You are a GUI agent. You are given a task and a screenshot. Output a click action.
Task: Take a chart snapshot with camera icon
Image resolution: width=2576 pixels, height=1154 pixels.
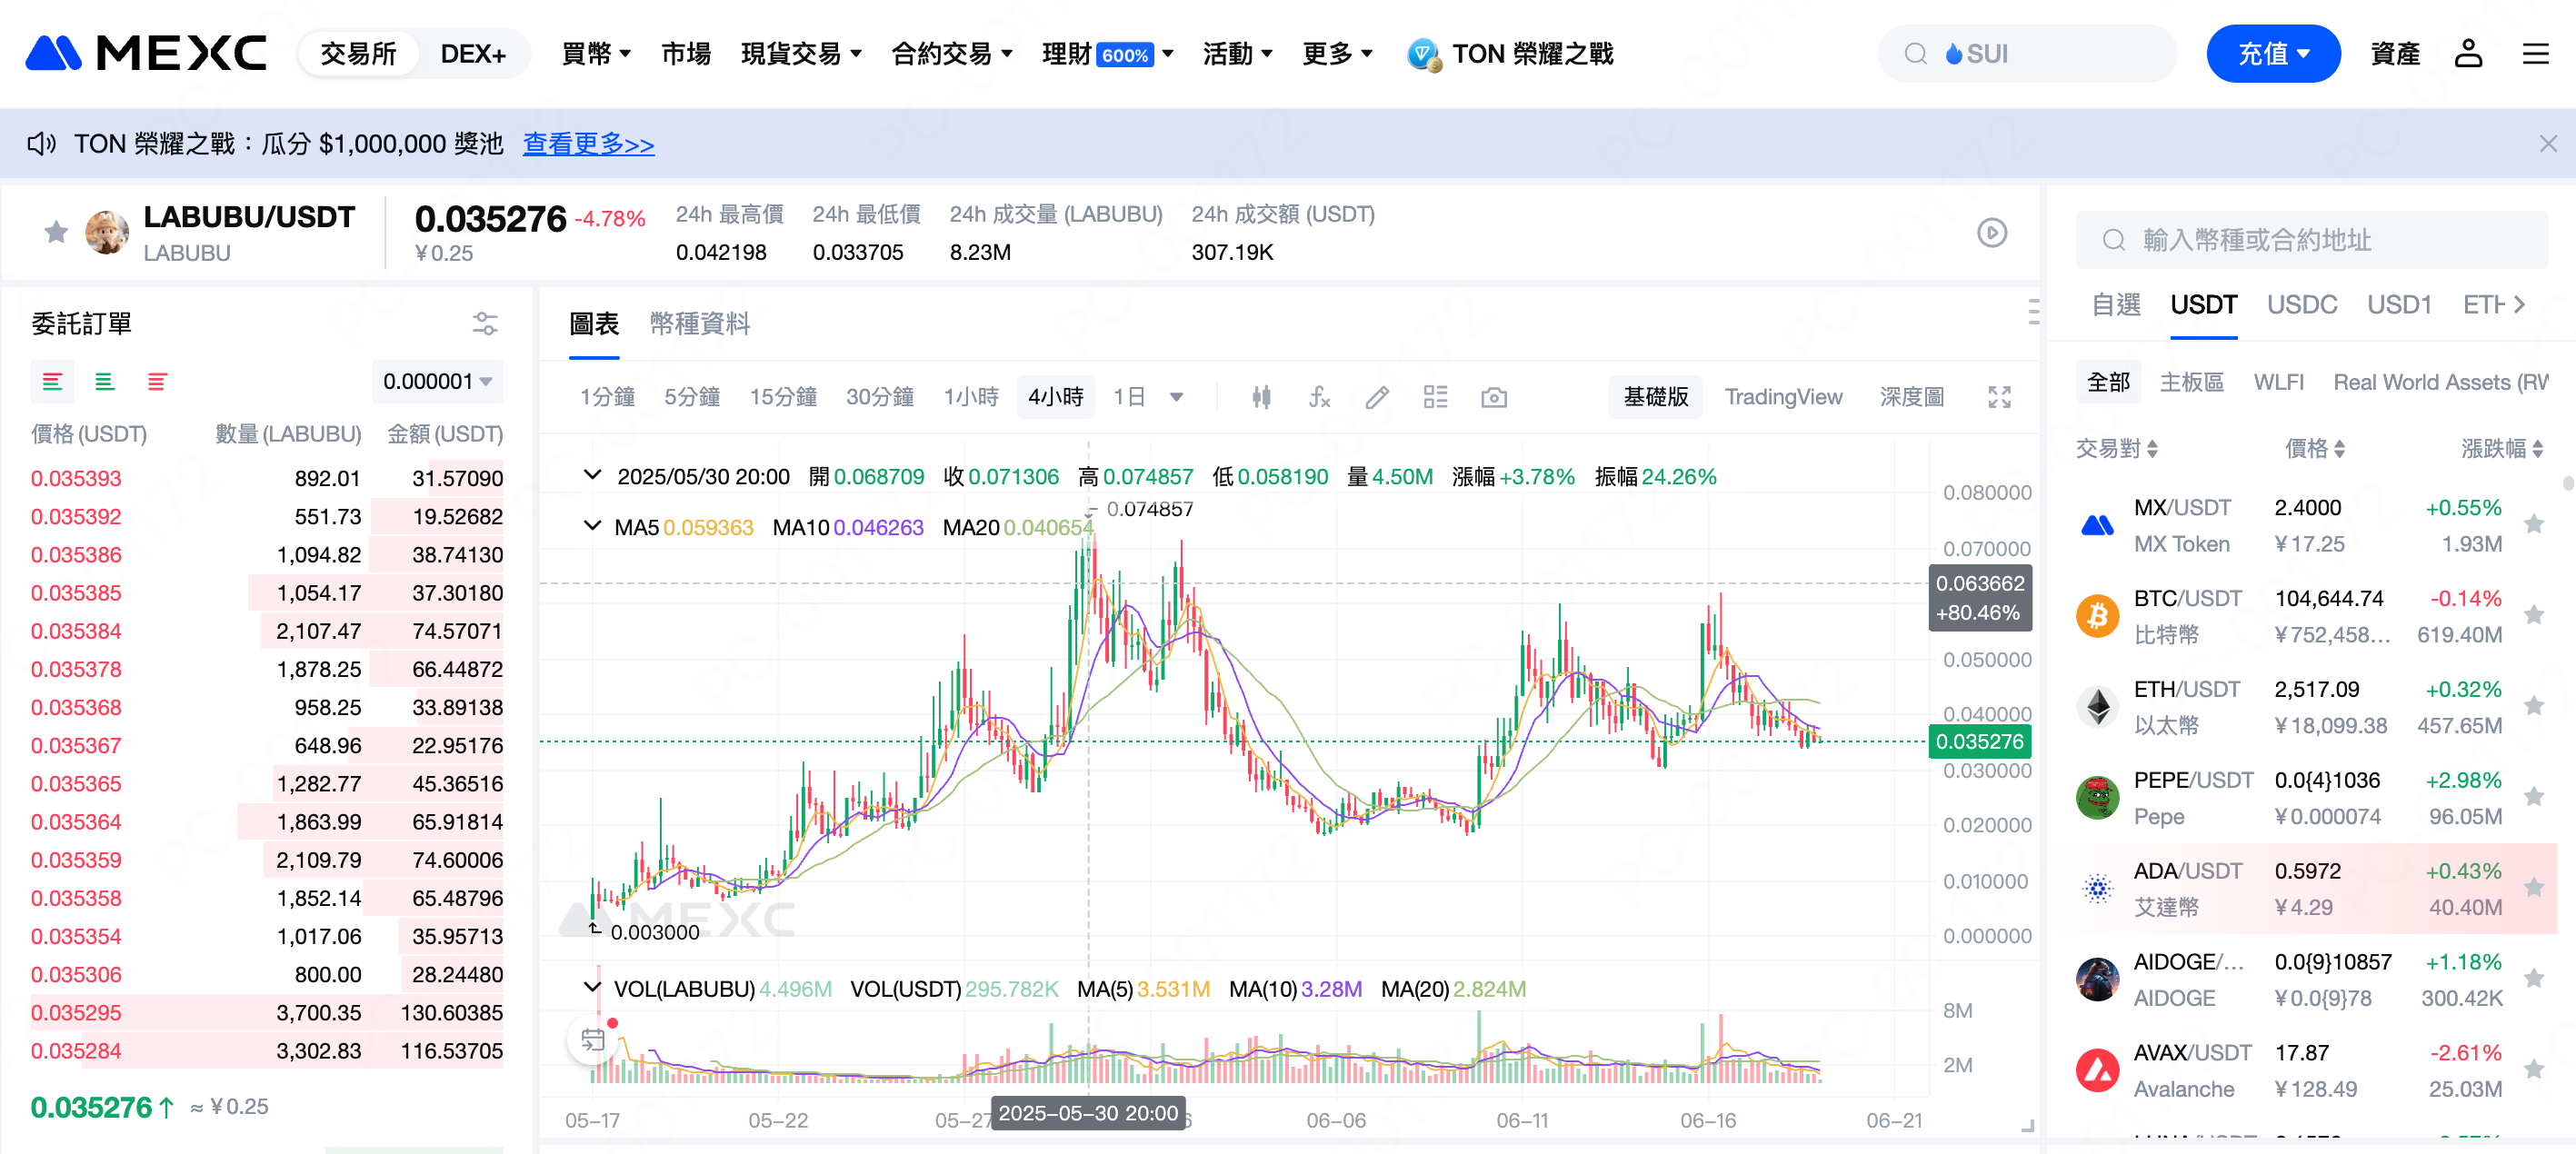click(1494, 397)
